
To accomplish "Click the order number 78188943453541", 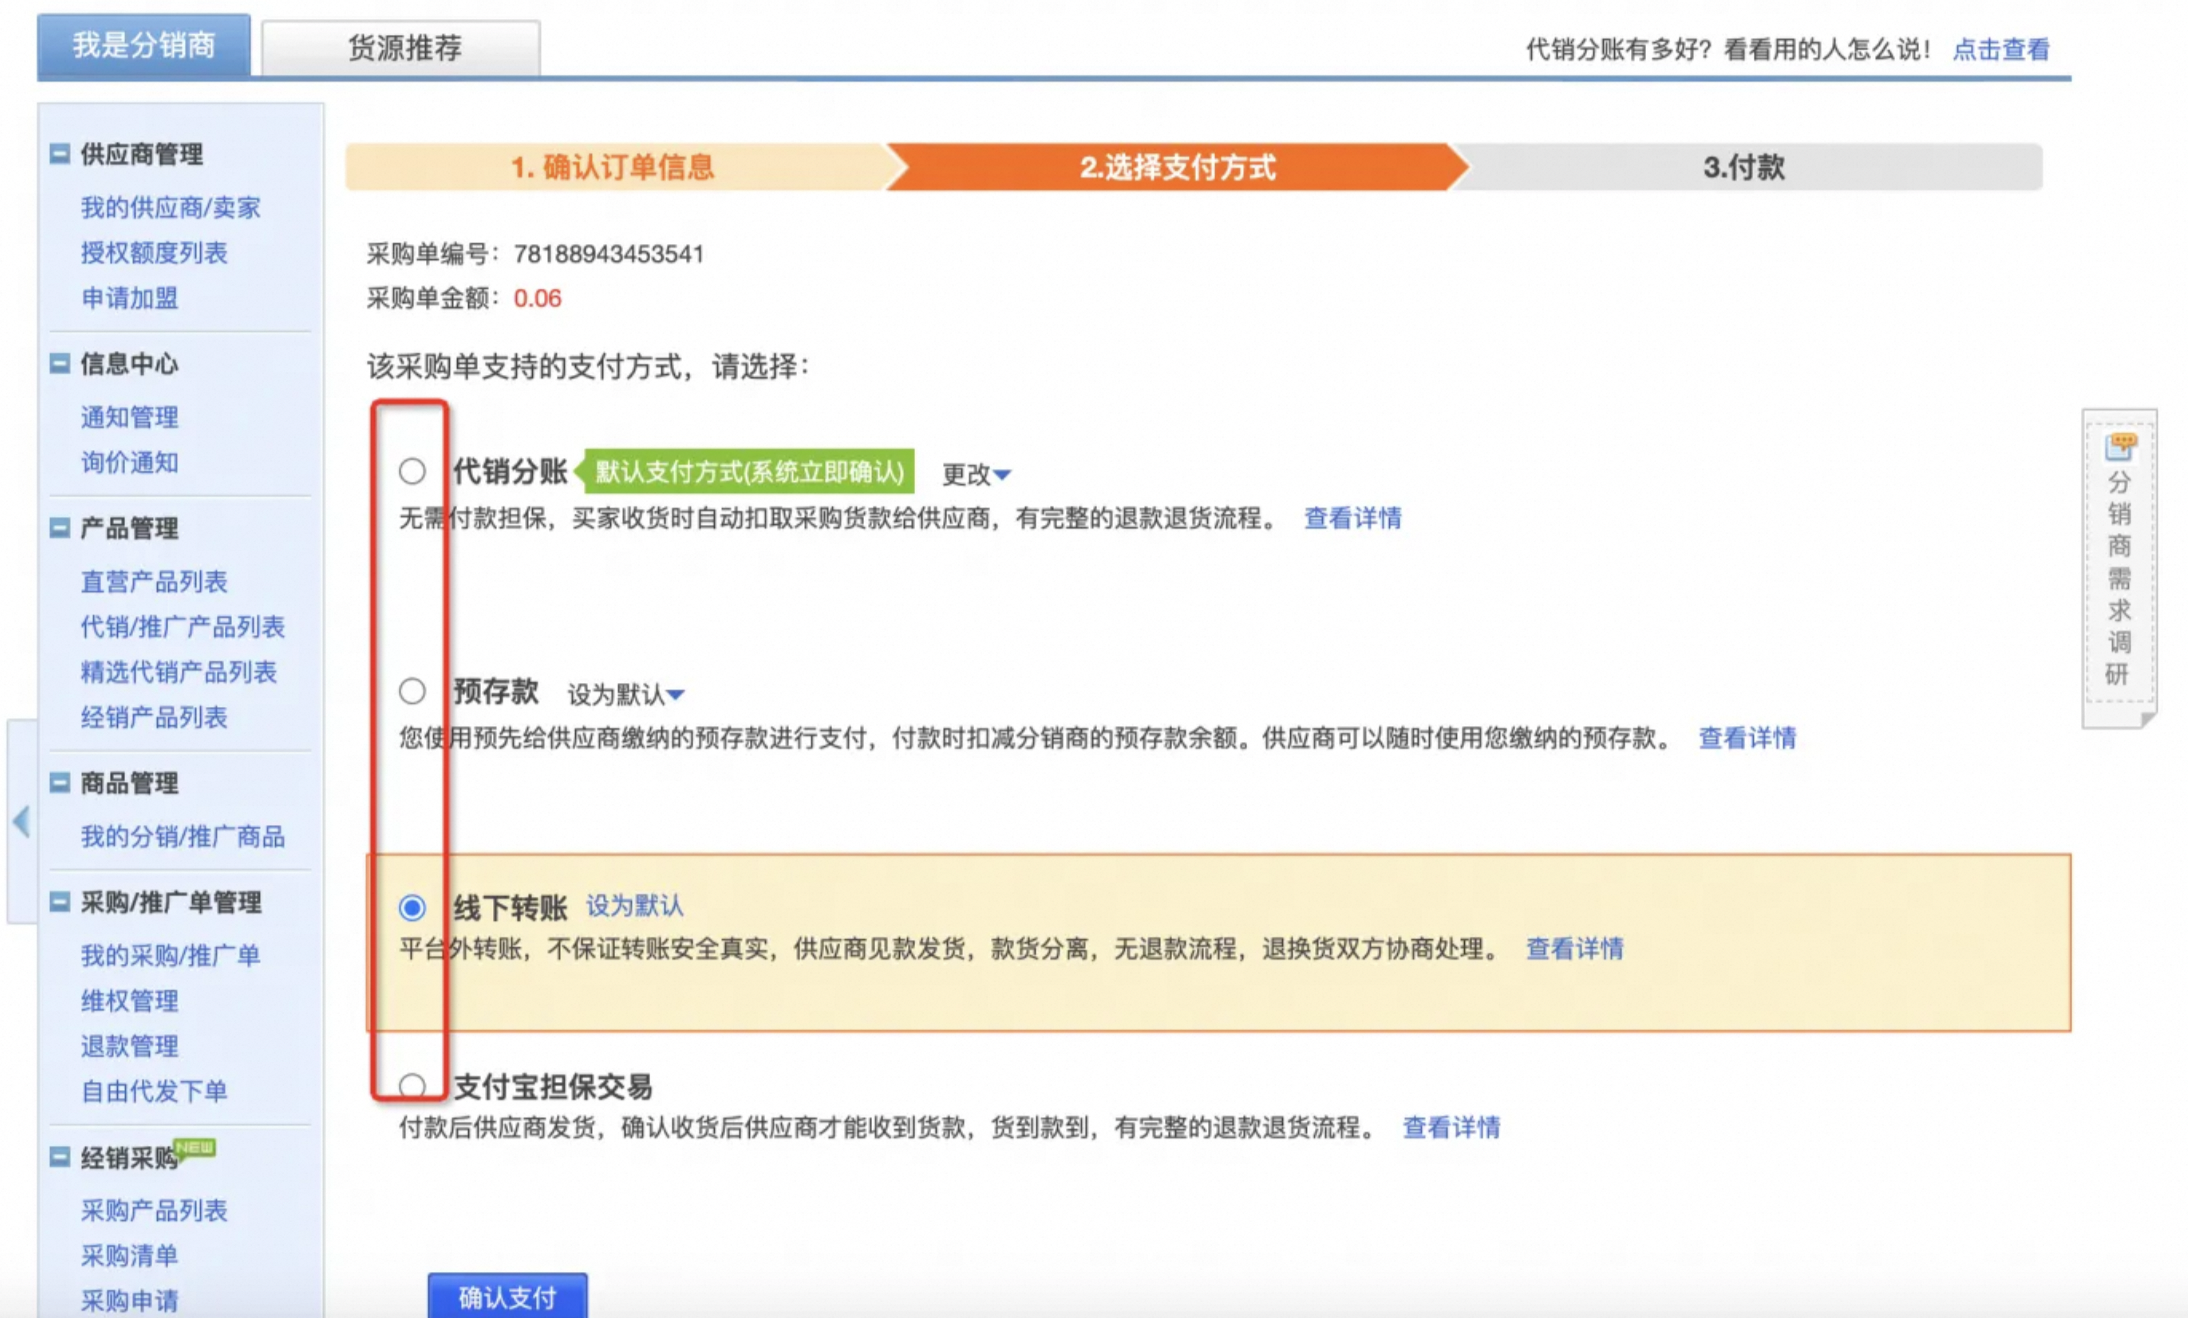I will pyautogui.click(x=609, y=254).
